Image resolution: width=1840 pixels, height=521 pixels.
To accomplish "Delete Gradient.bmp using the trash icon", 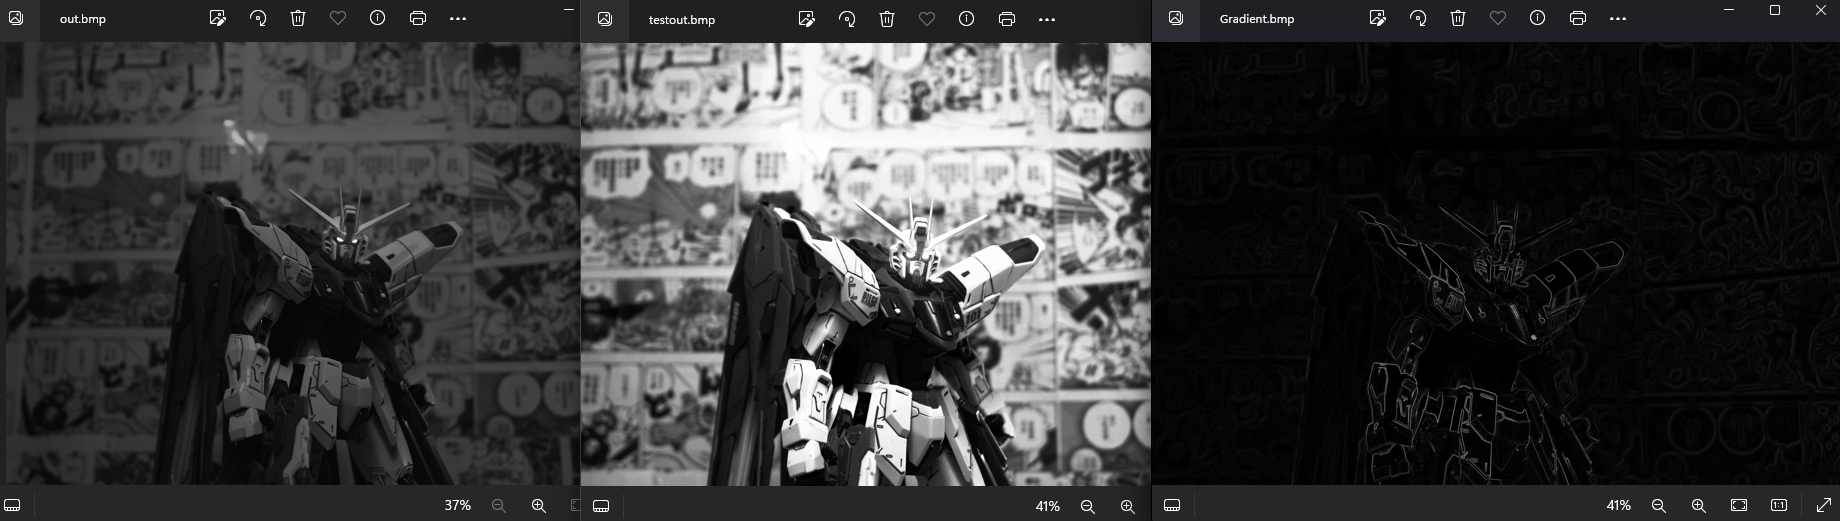I will pos(1458,18).
